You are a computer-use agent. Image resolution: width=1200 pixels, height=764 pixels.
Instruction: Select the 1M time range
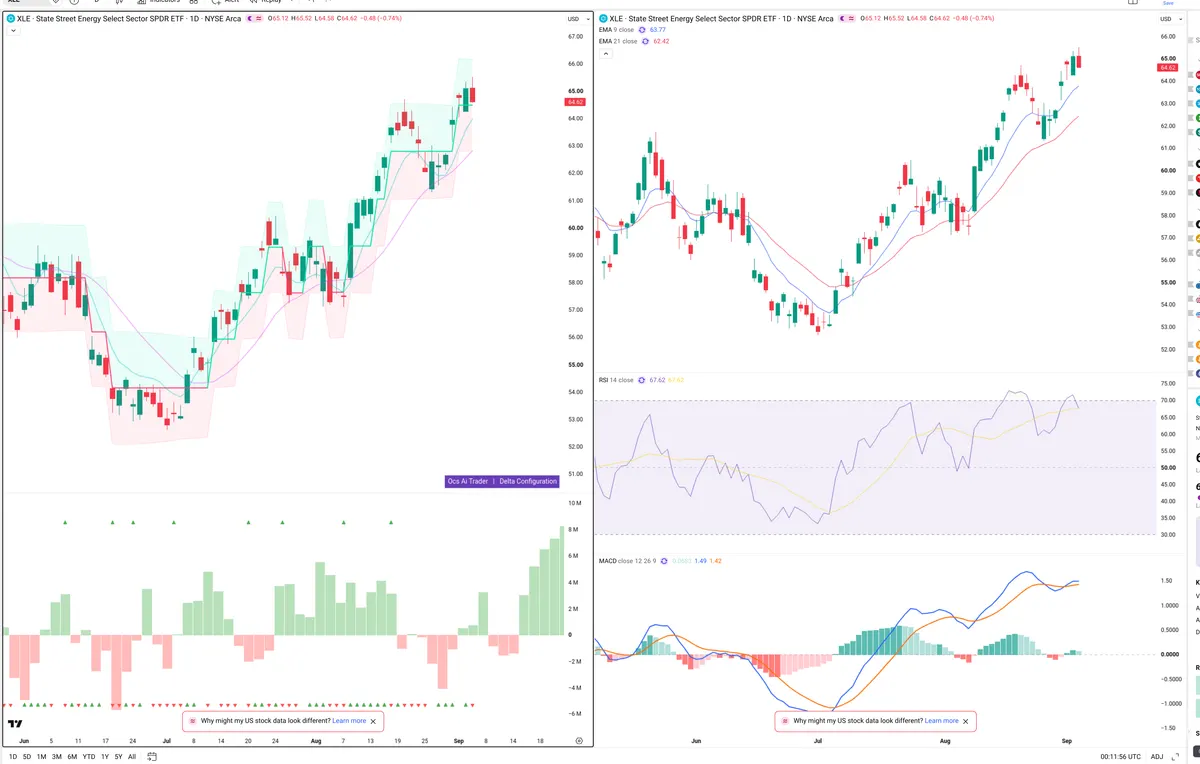pos(41,756)
